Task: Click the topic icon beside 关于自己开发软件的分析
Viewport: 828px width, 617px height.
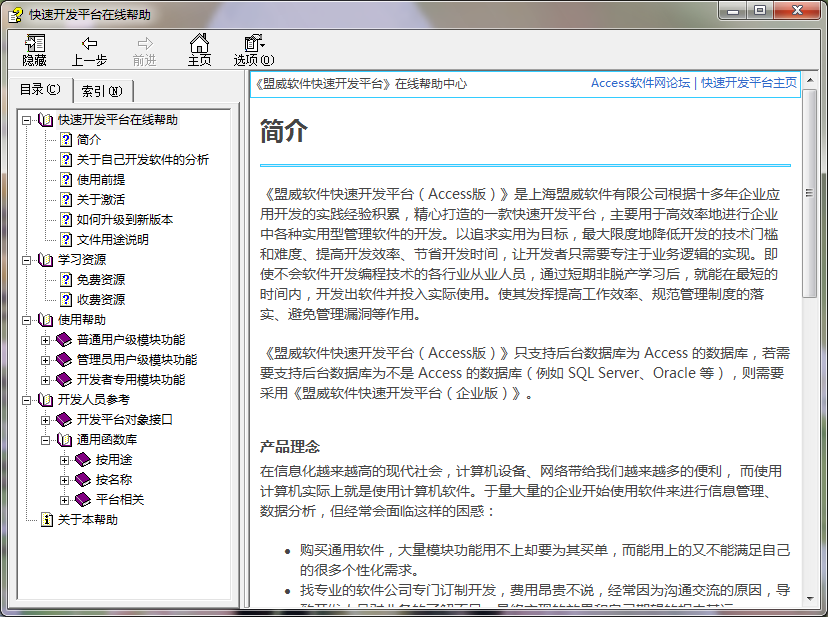Action: pos(65,160)
